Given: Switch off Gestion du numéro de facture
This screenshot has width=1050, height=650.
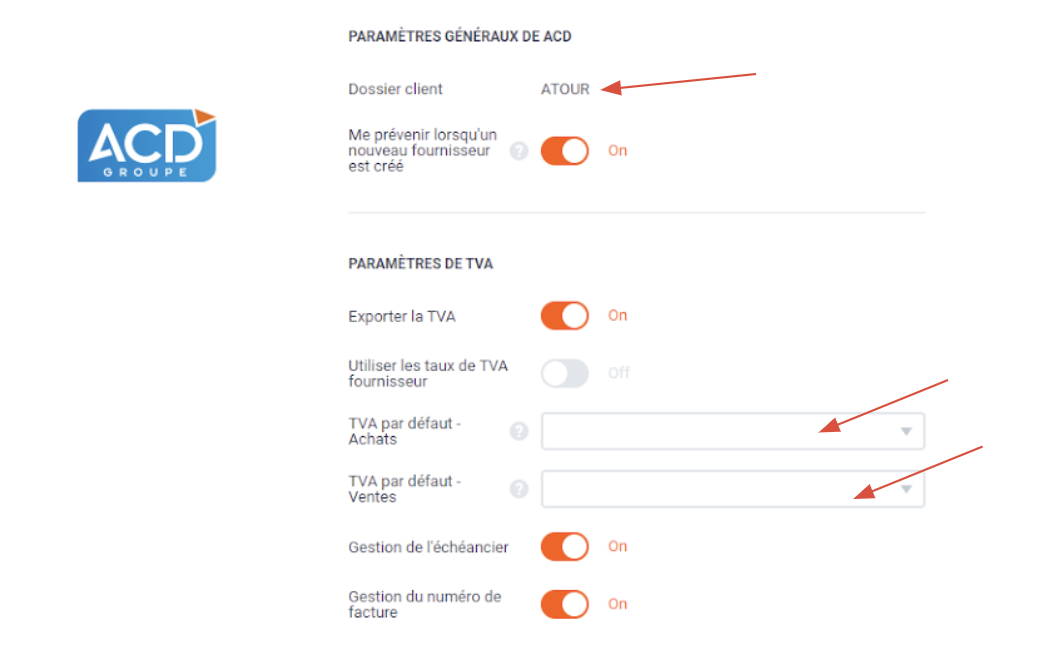Looking at the screenshot, I should click(565, 604).
